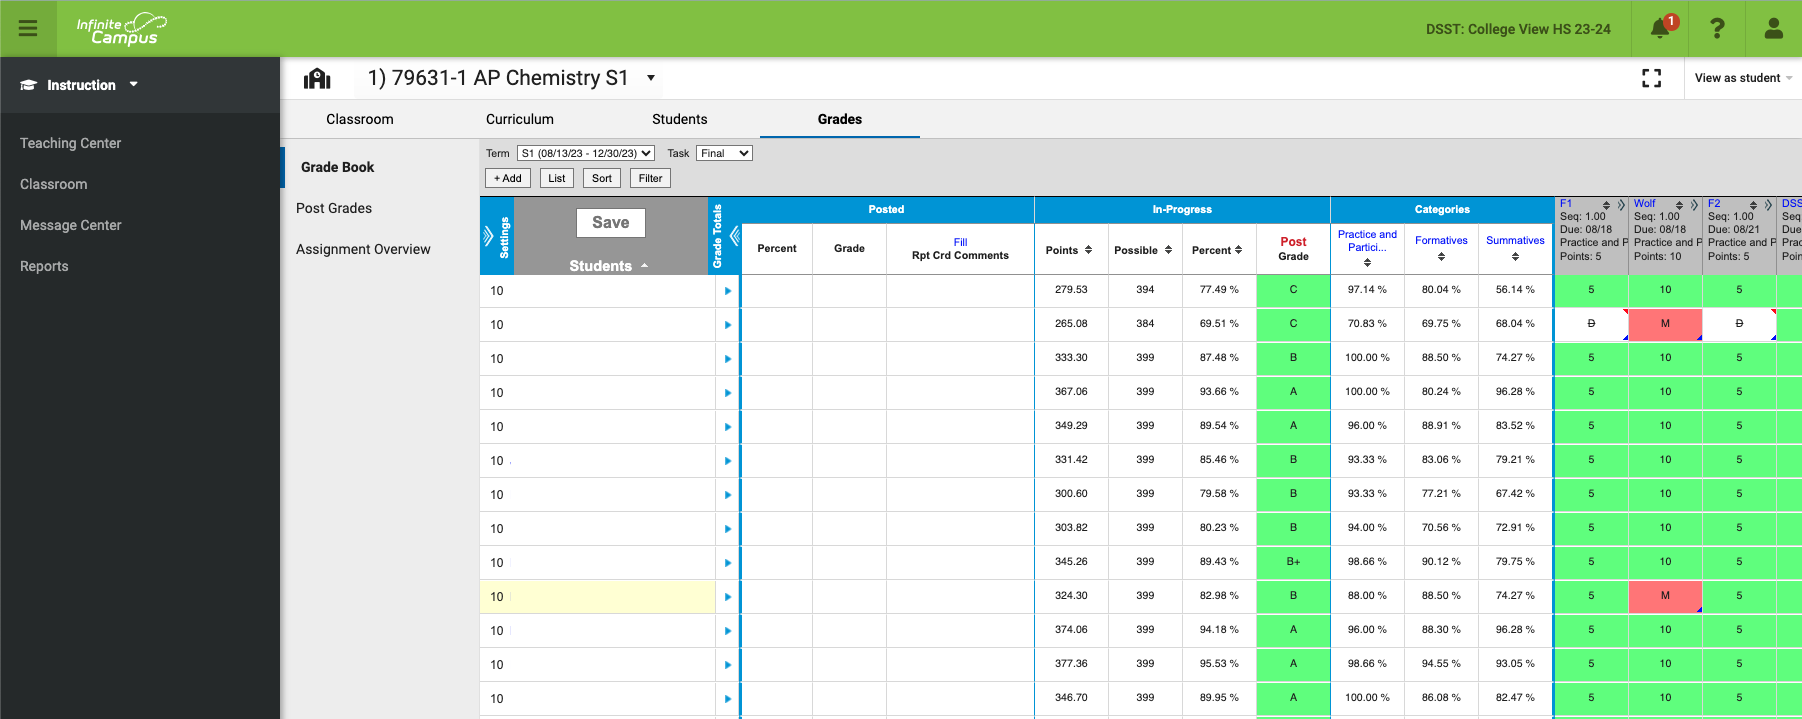Select the Grades tab
1802x719 pixels.
840,119
